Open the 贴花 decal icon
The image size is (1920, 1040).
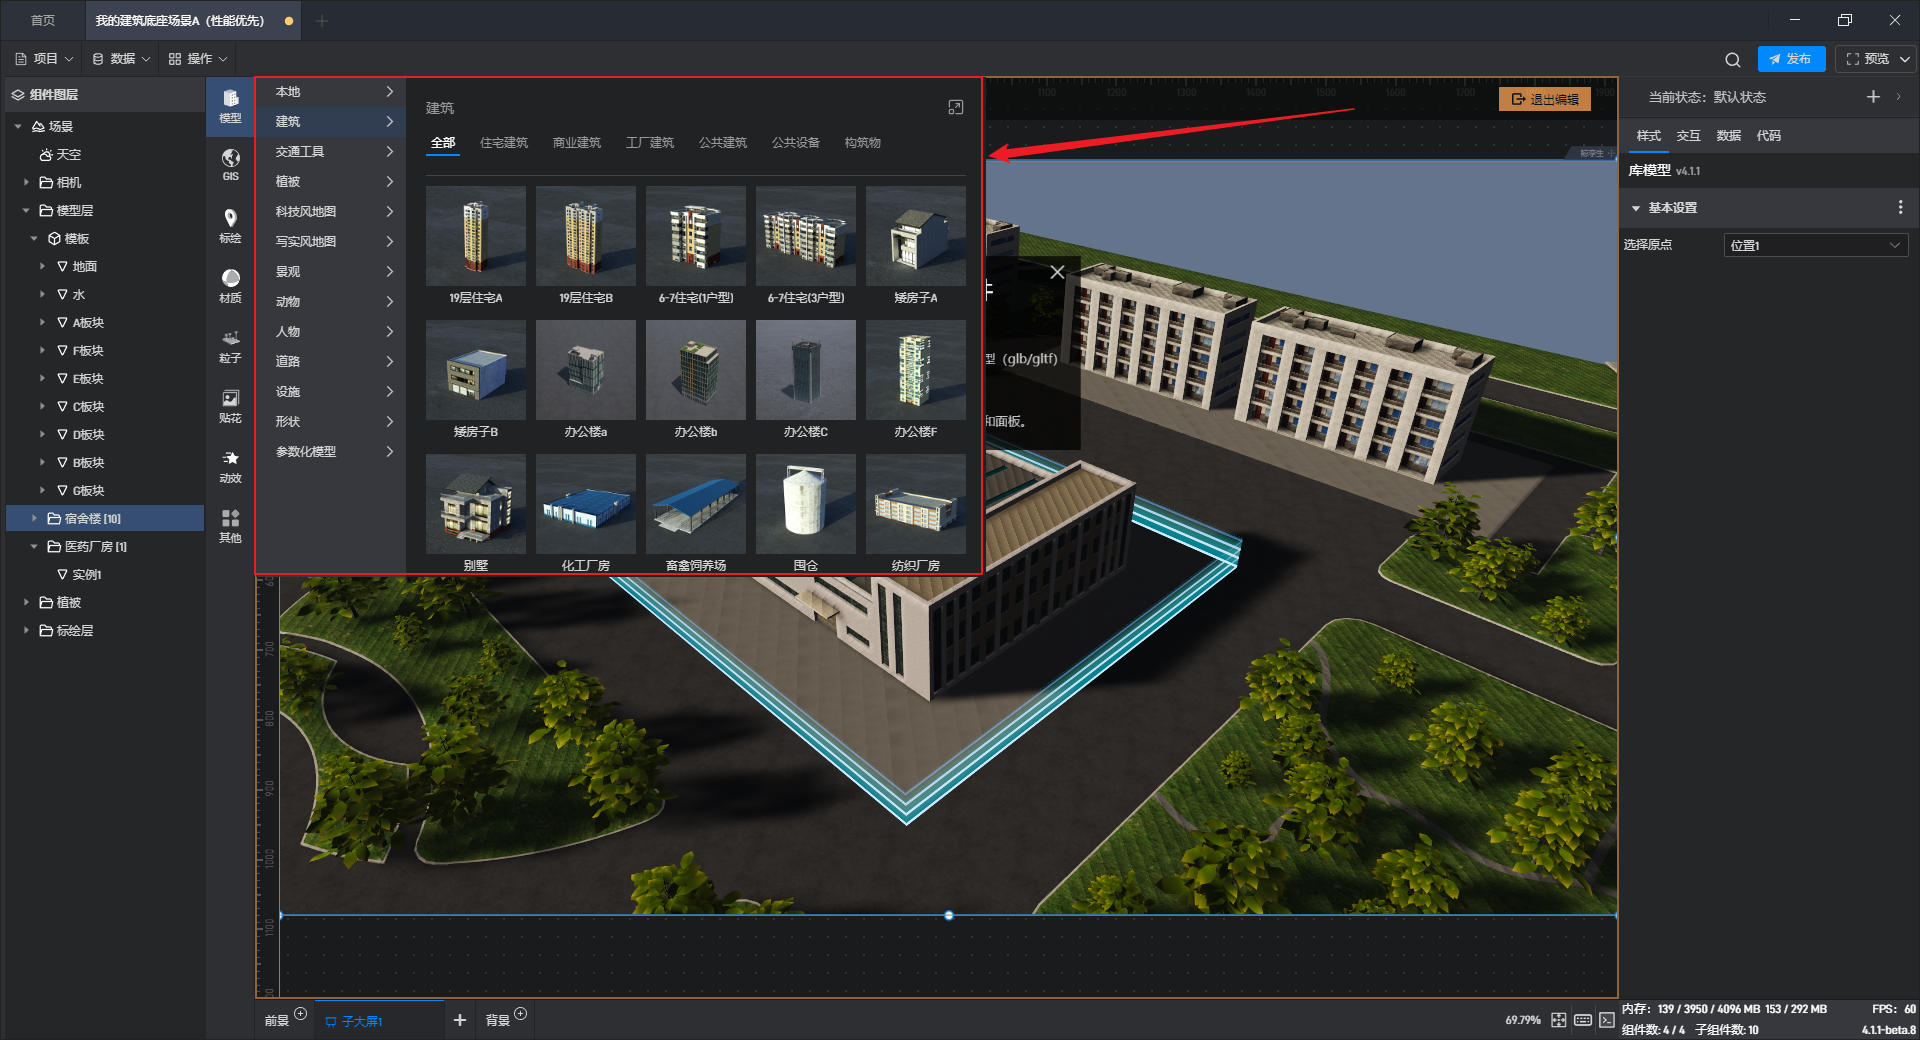tap(230, 405)
